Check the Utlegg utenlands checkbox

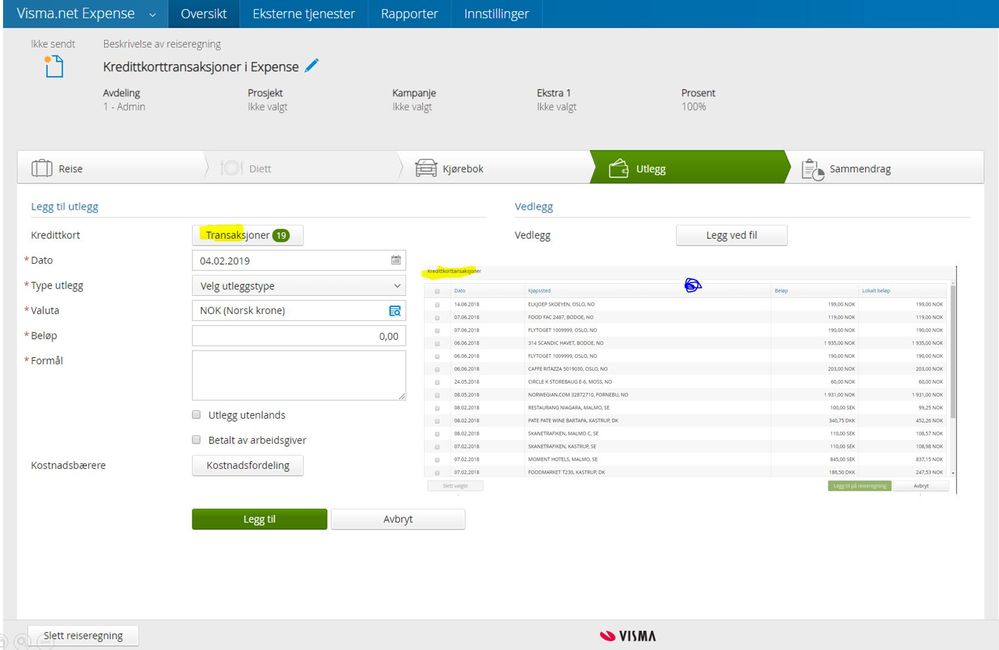(x=196, y=415)
